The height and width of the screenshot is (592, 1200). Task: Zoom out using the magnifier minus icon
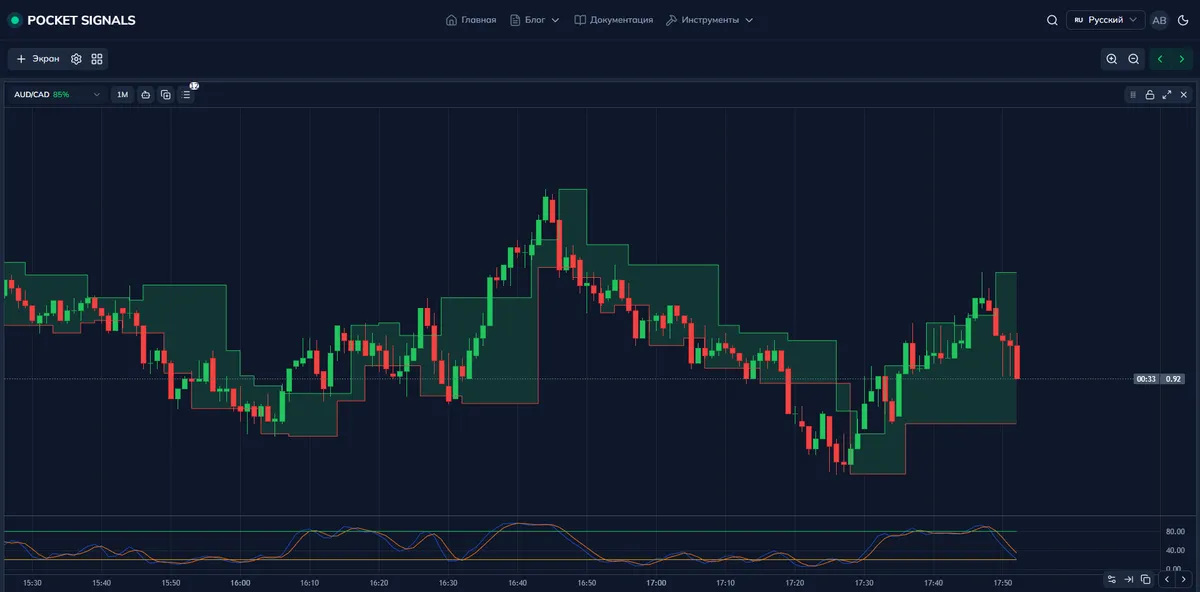[x=1133, y=59]
